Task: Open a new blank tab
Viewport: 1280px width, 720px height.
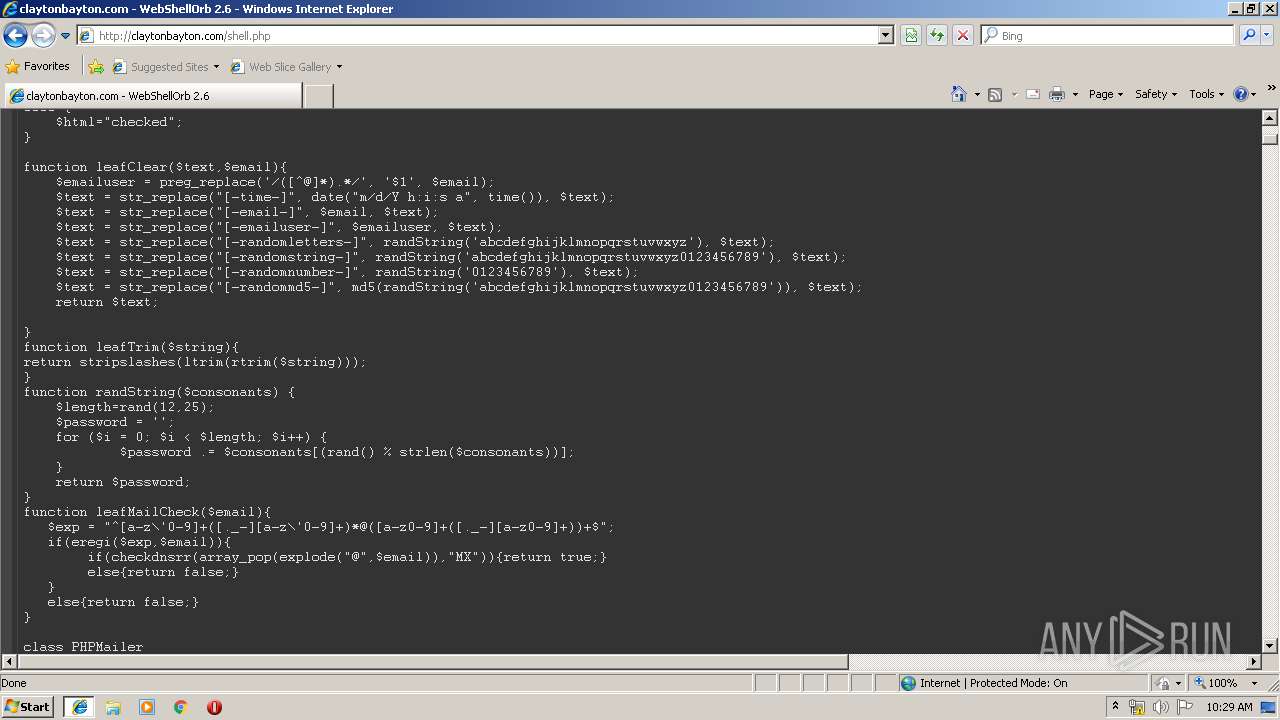Action: coord(318,95)
